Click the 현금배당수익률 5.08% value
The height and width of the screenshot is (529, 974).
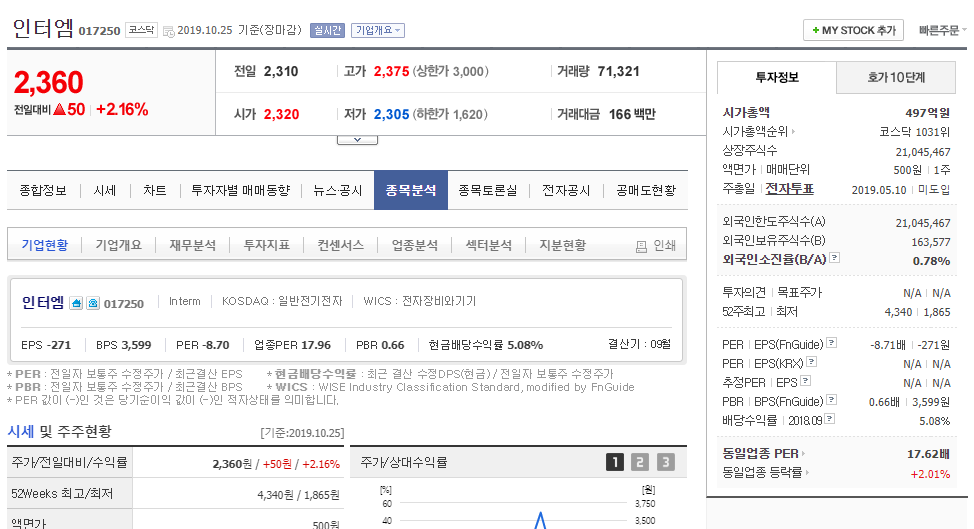[525, 345]
